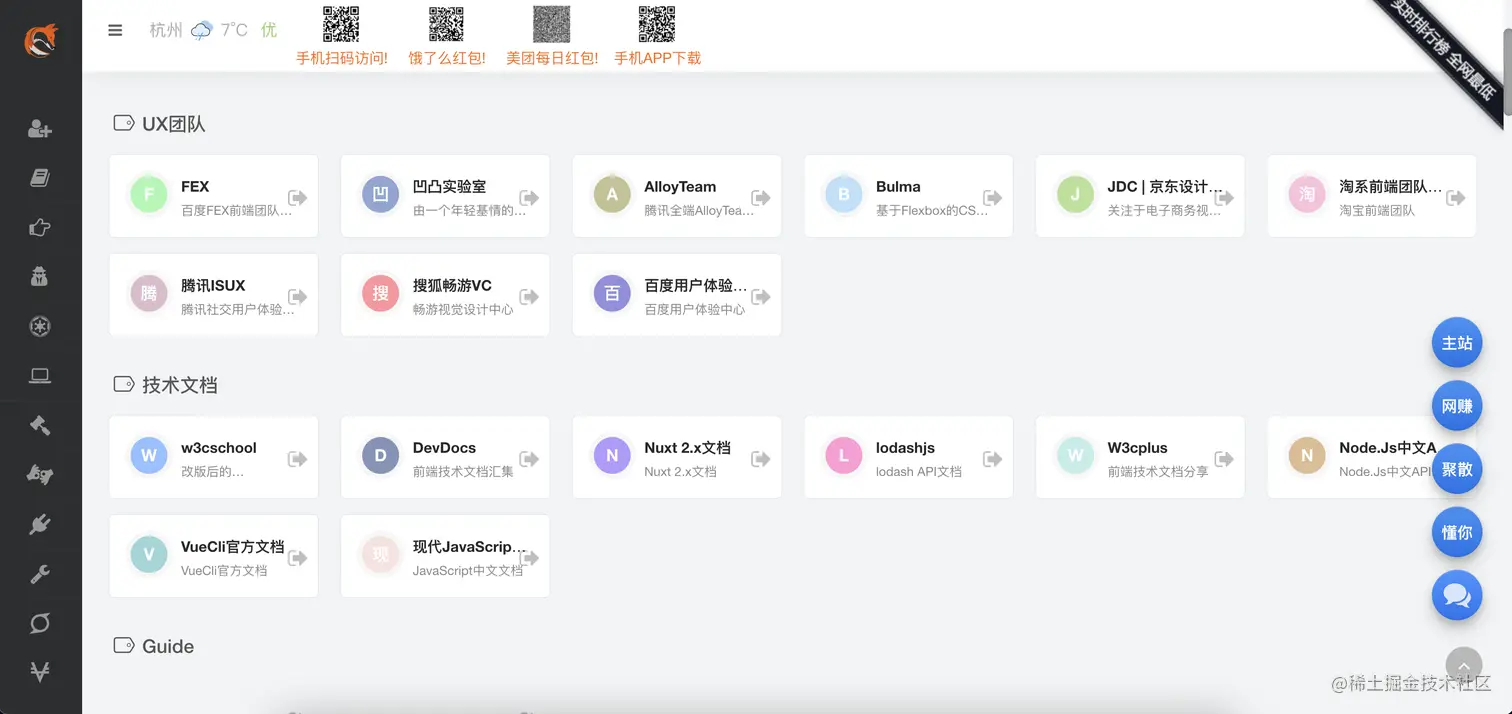Select the book icon in sidebar
This screenshot has width=1512, height=714.
[40, 178]
